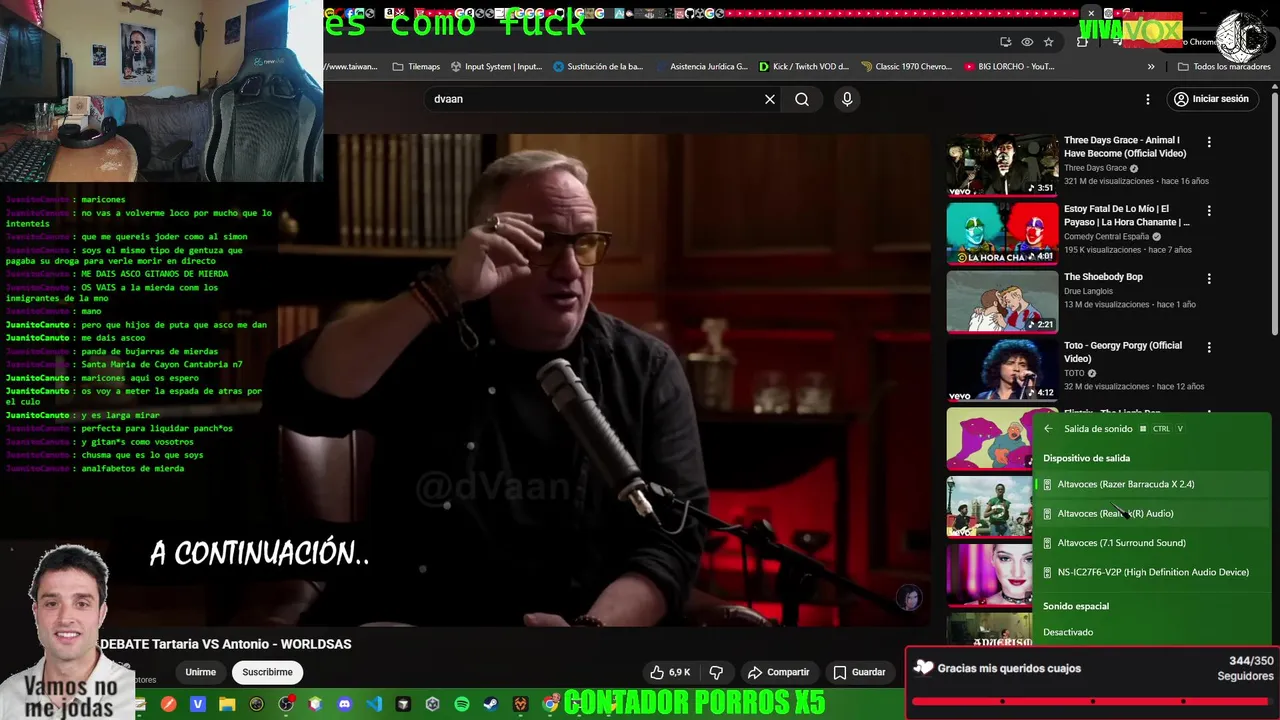Open Estoy Fatal De Lo Mío video thumbnail
This screenshot has height=720, width=1280.
click(x=1002, y=233)
